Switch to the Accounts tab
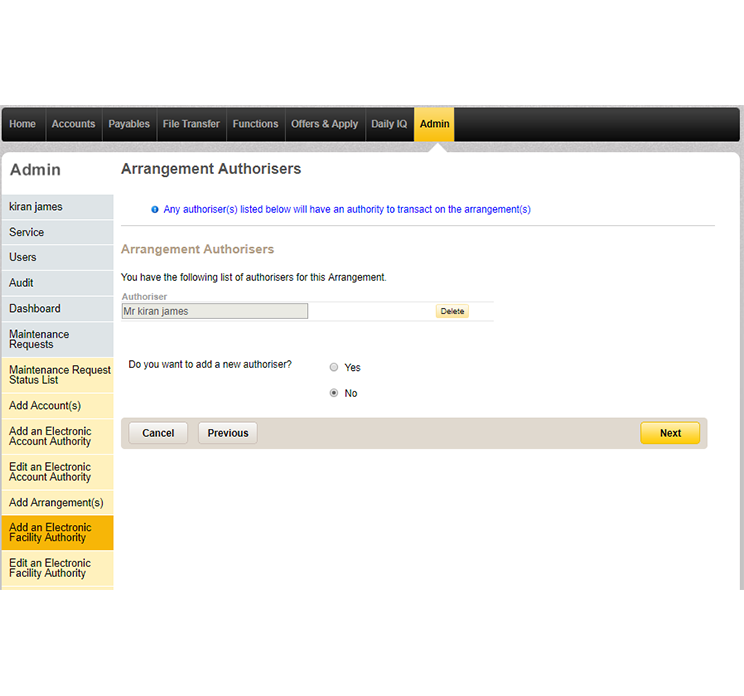 point(73,124)
